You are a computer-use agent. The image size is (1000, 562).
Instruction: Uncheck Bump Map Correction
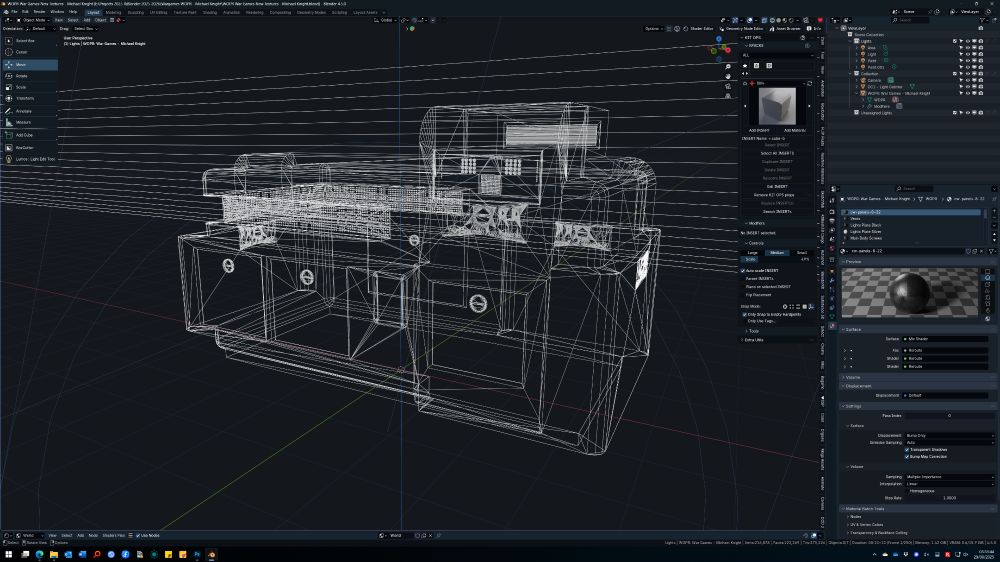906,456
